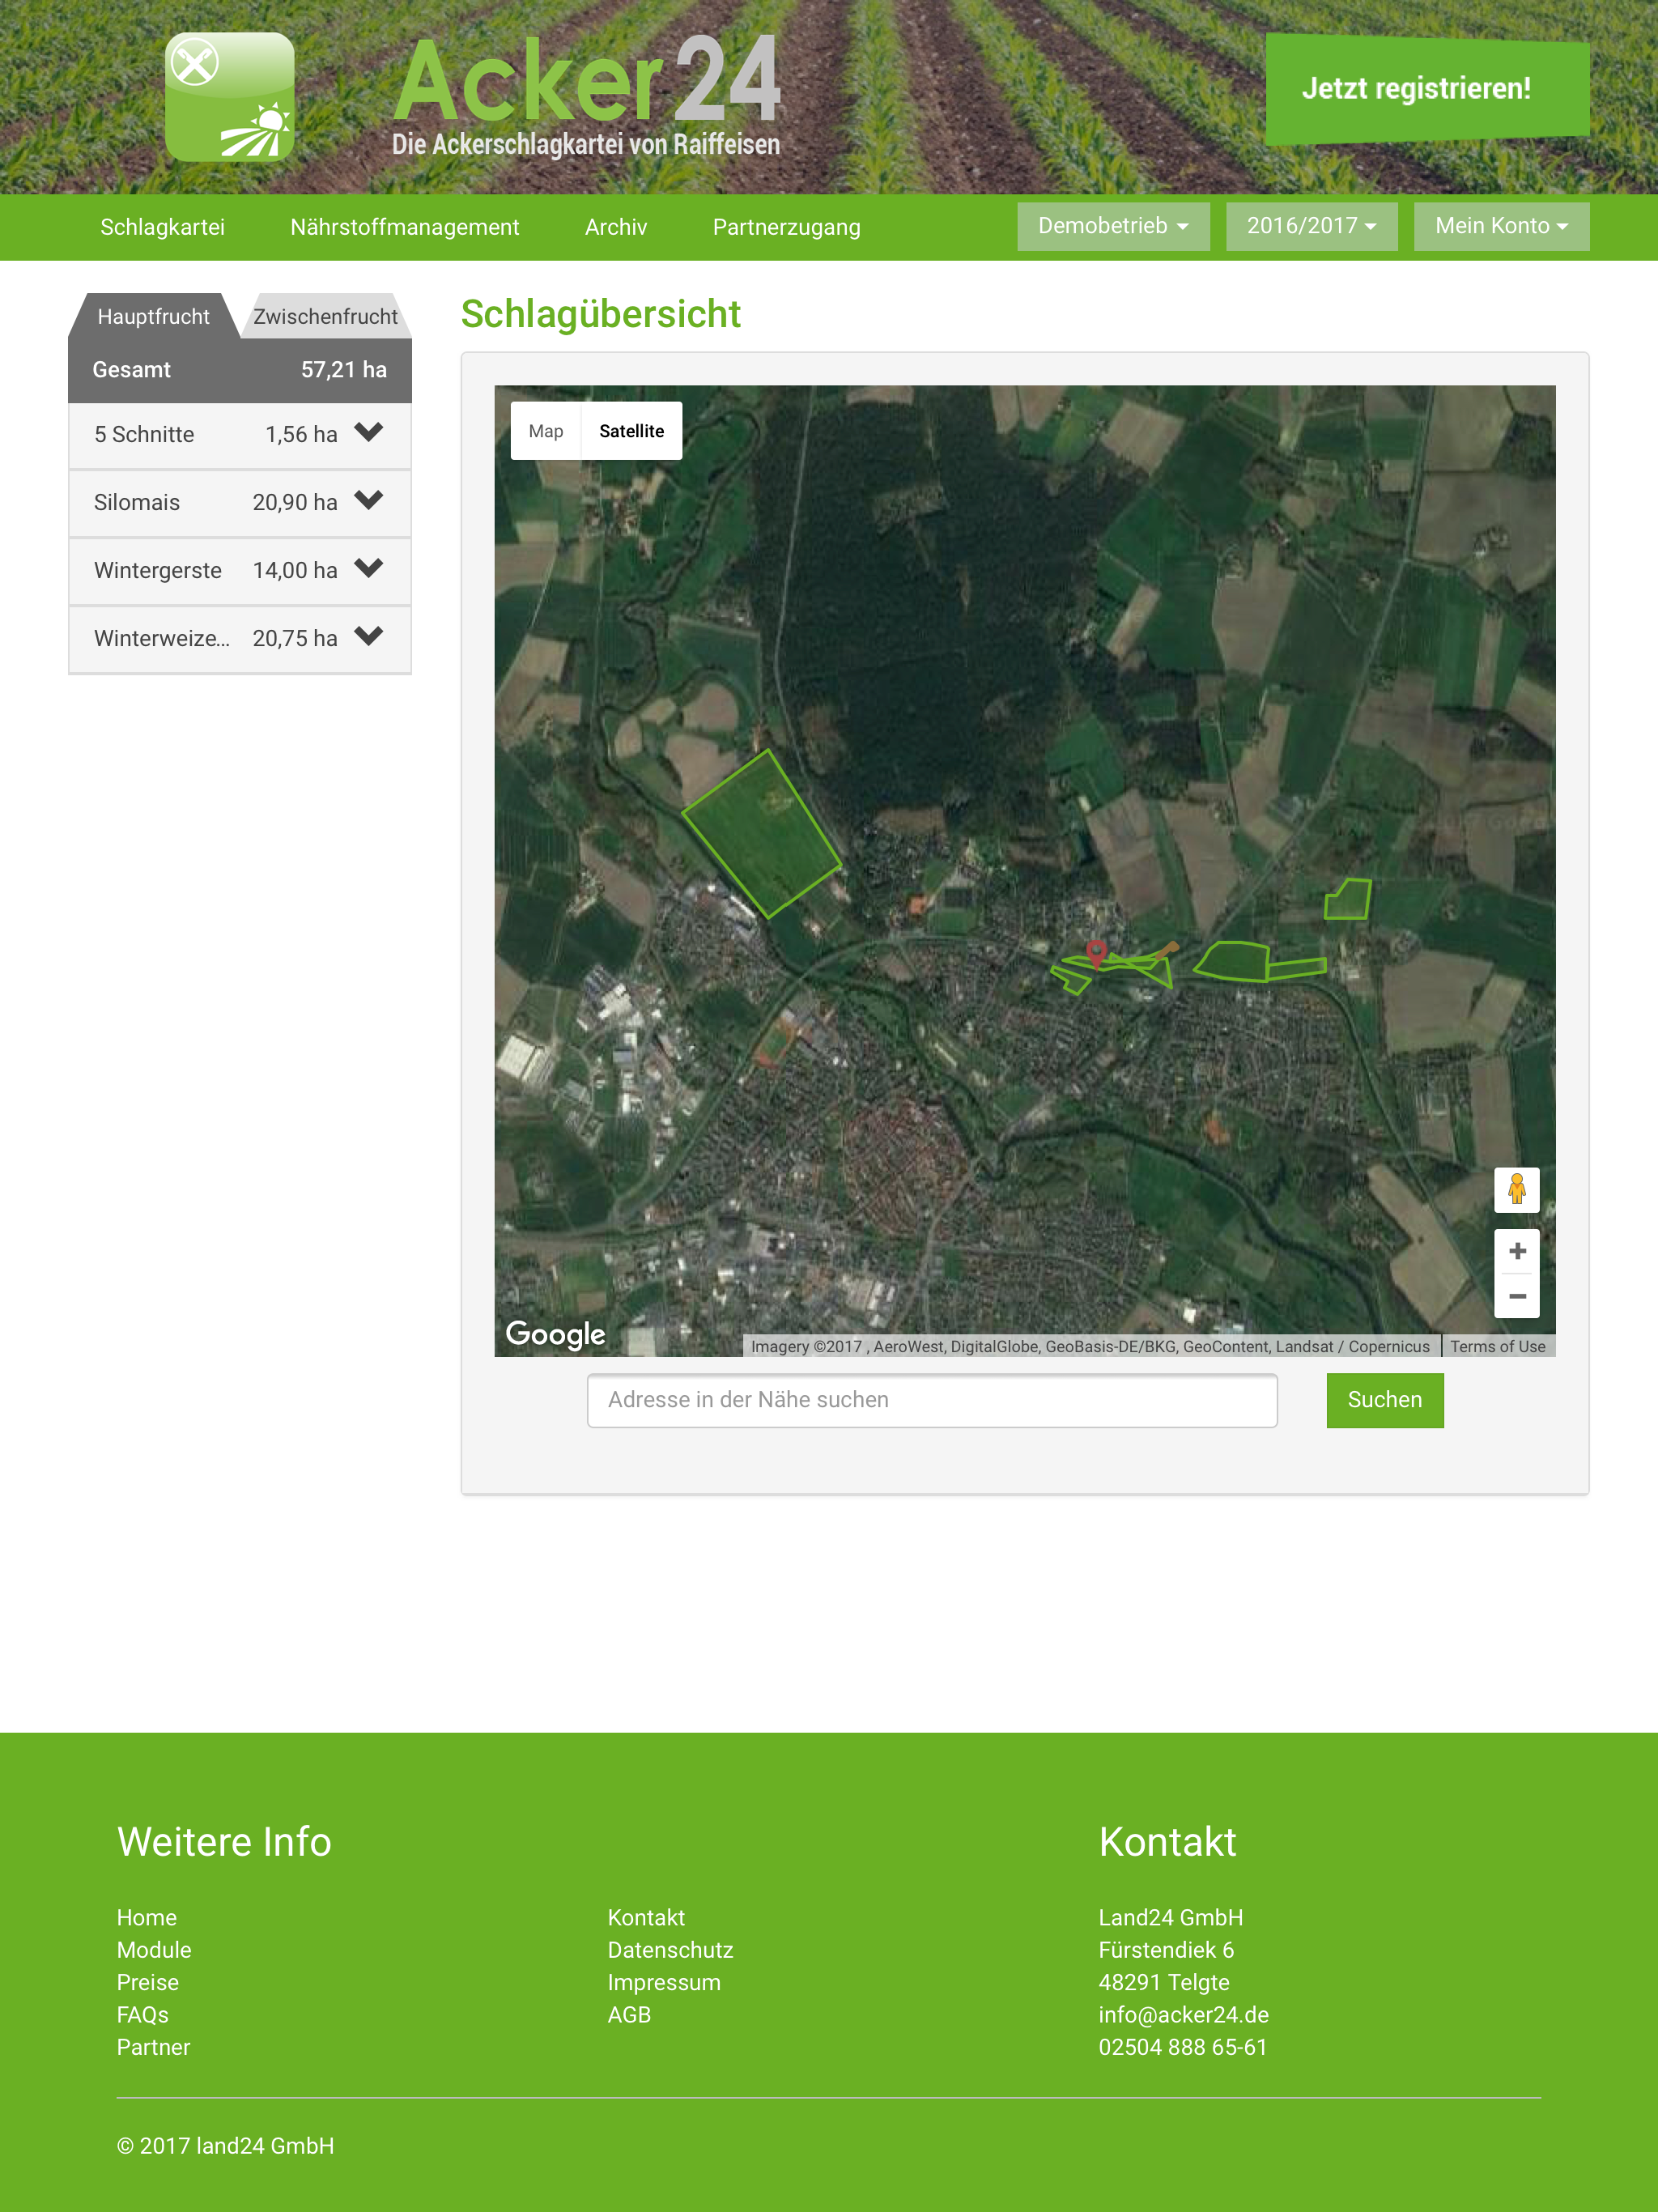Click the 48291 Telgte address line
This screenshot has height=2212, width=1658.
click(x=1164, y=1982)
